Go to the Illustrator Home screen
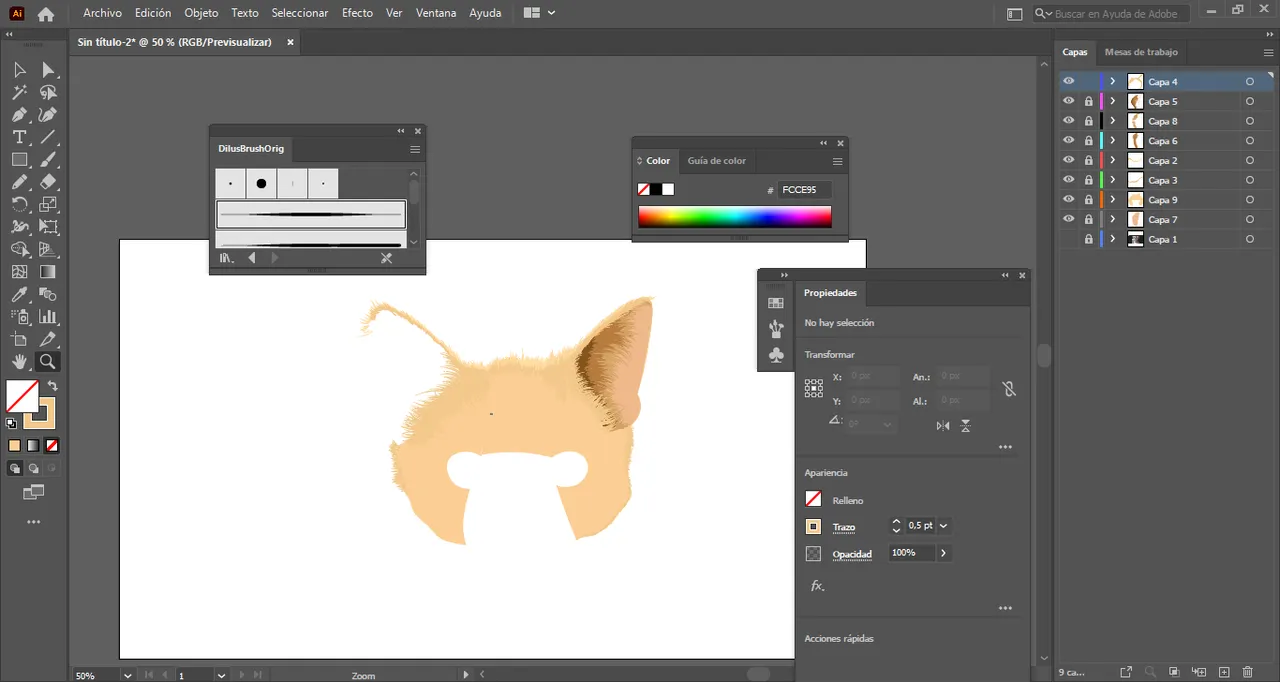Screen dimensions: 1280x682 [46, 14]
